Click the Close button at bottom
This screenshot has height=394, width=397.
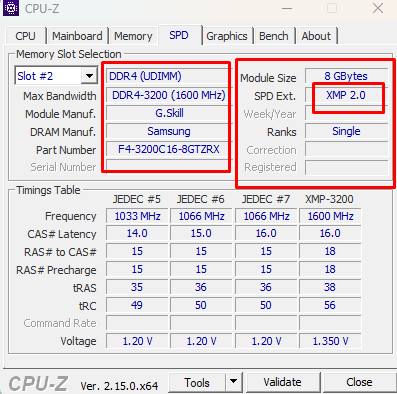[x=359, y=382]
